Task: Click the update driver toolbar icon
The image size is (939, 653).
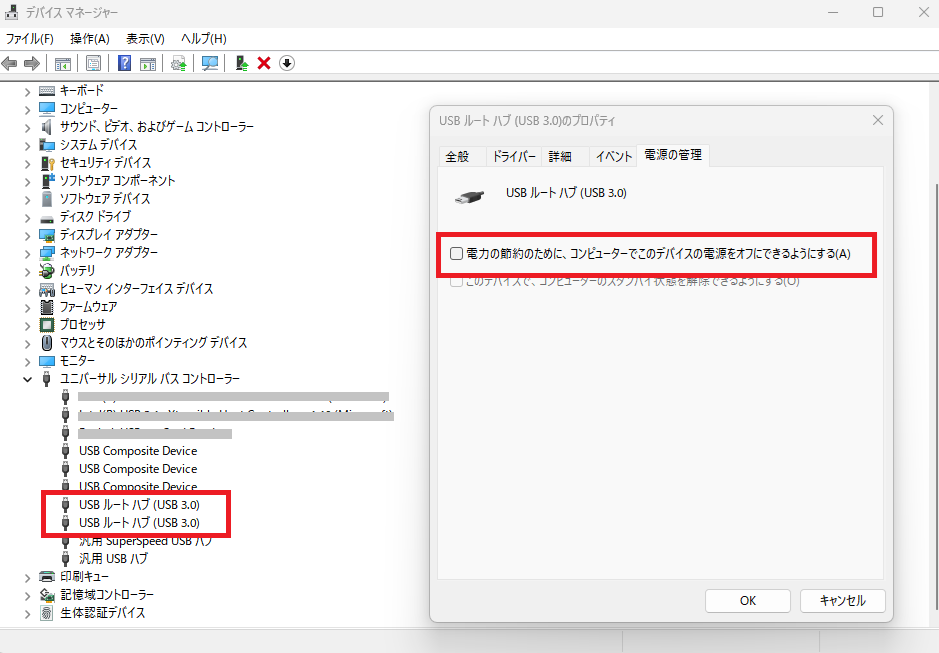Action: pos(242,63)
